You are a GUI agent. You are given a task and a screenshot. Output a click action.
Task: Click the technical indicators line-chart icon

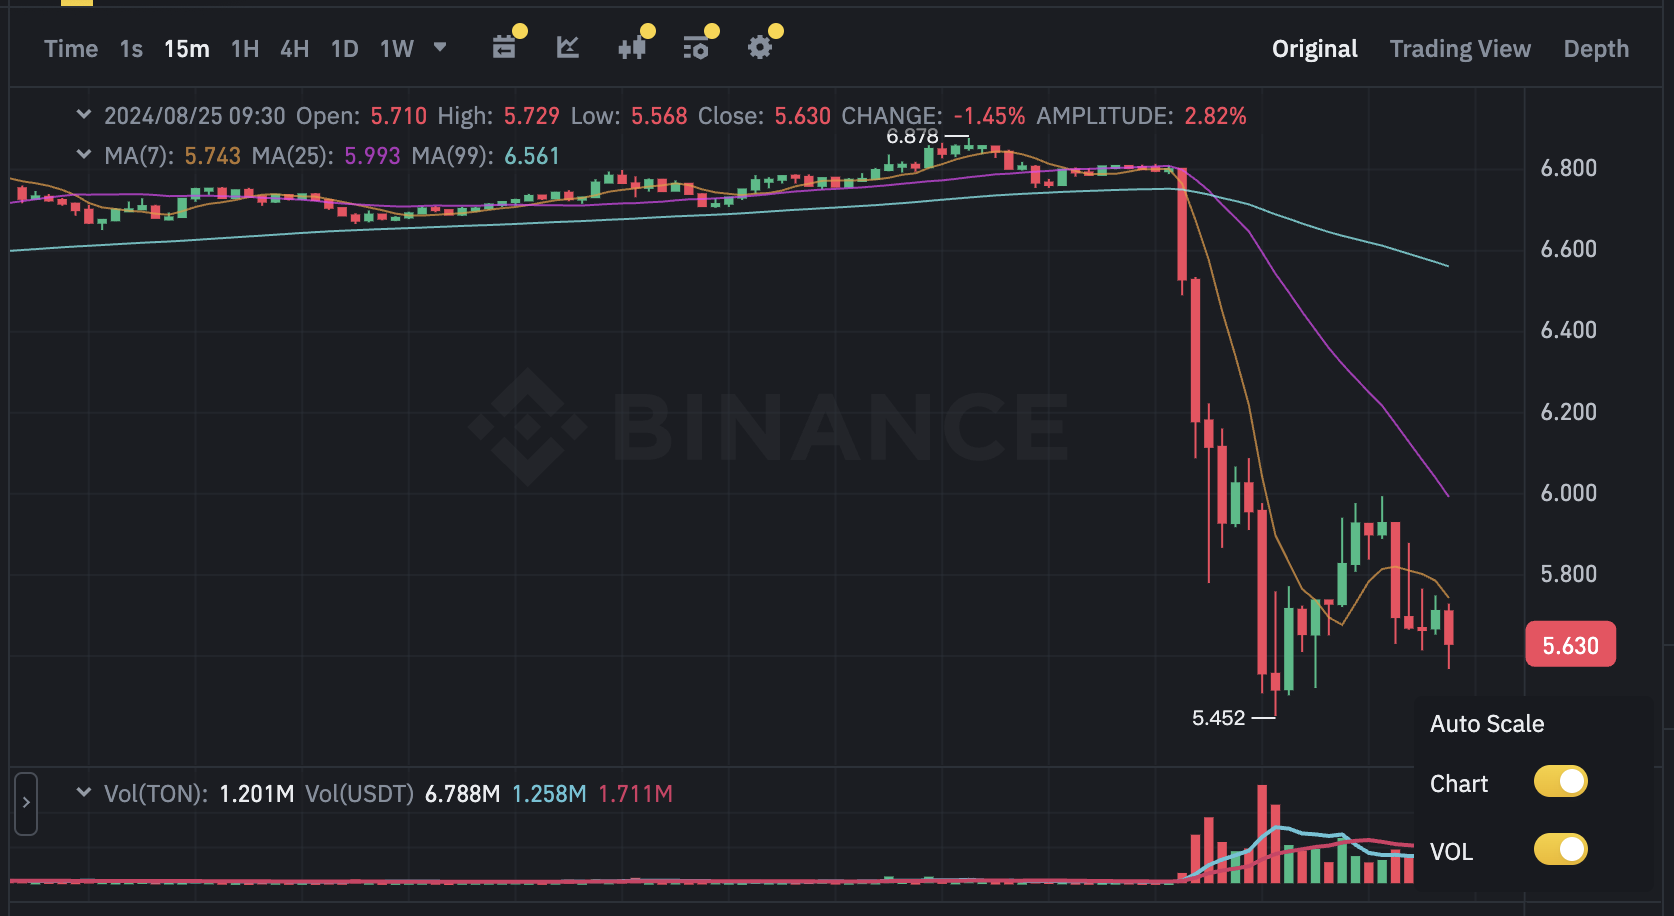coord(568,47)
